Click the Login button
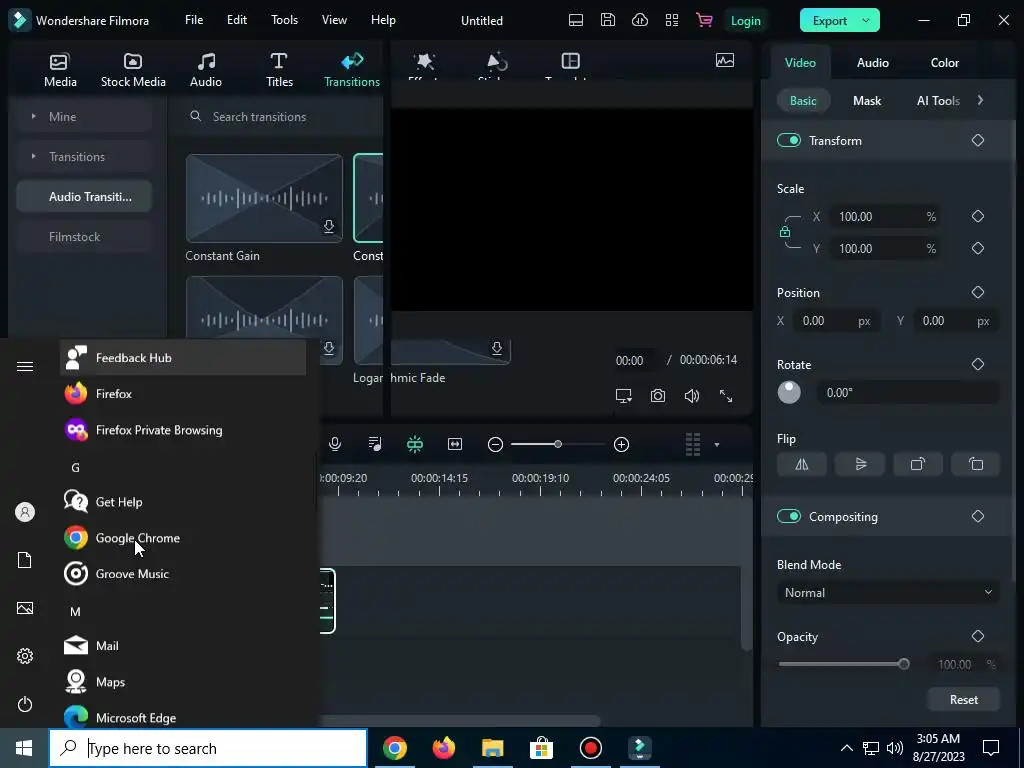The image size is (1024, 768). 745,20
